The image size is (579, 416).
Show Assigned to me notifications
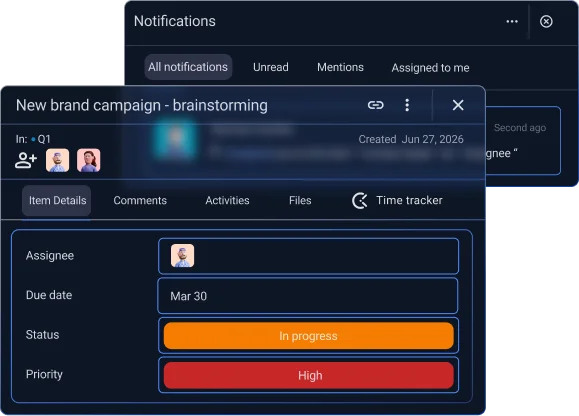[x=431, y=68]
